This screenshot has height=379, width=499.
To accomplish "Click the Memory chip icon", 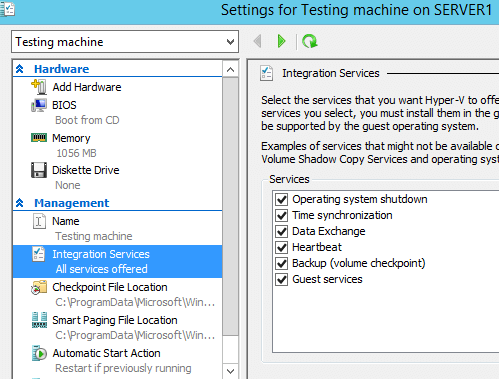I will click(x=39, y=137).
